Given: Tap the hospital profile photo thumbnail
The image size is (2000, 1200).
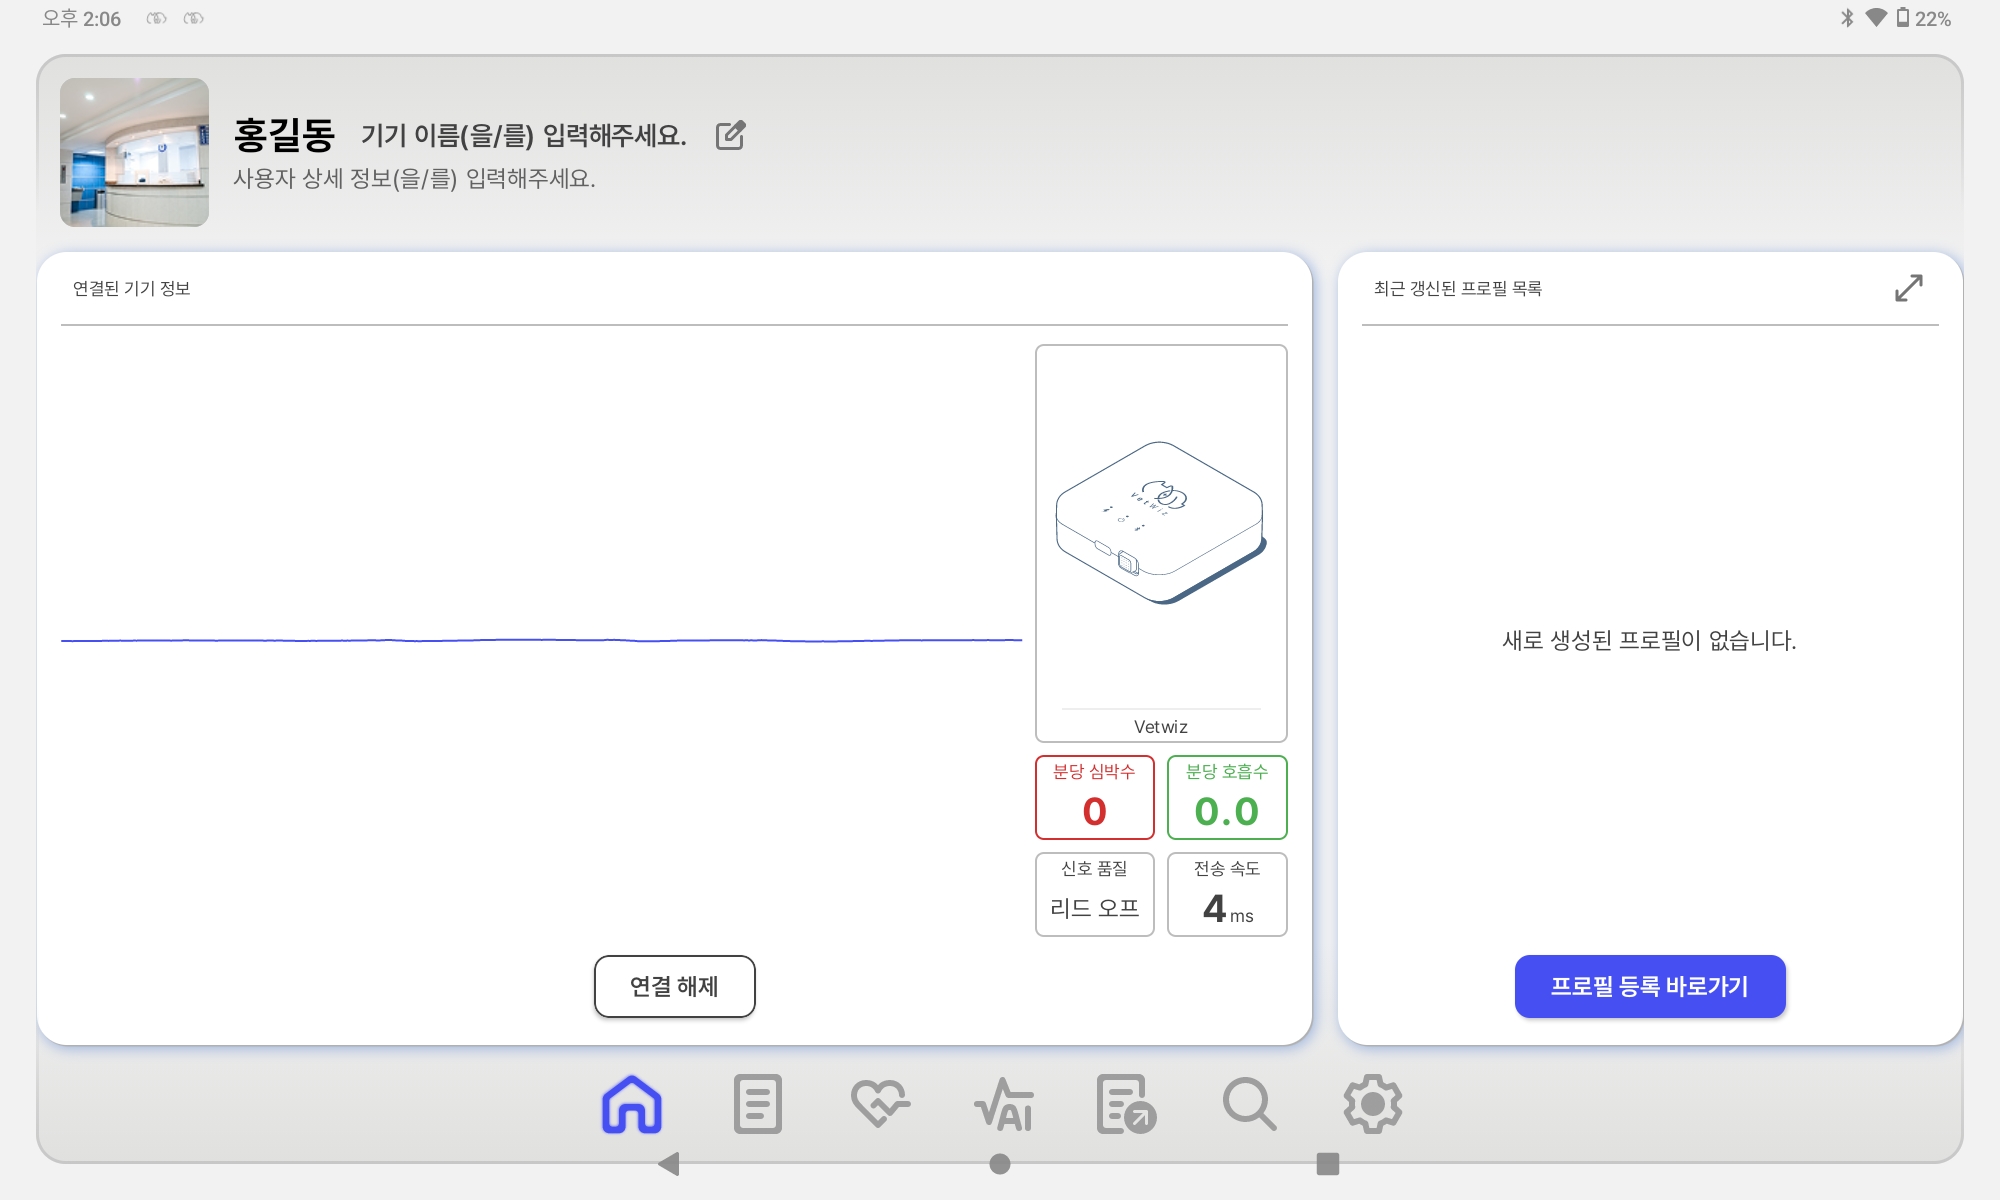Looking at the screenshot, I should click(x=134, y=152).
